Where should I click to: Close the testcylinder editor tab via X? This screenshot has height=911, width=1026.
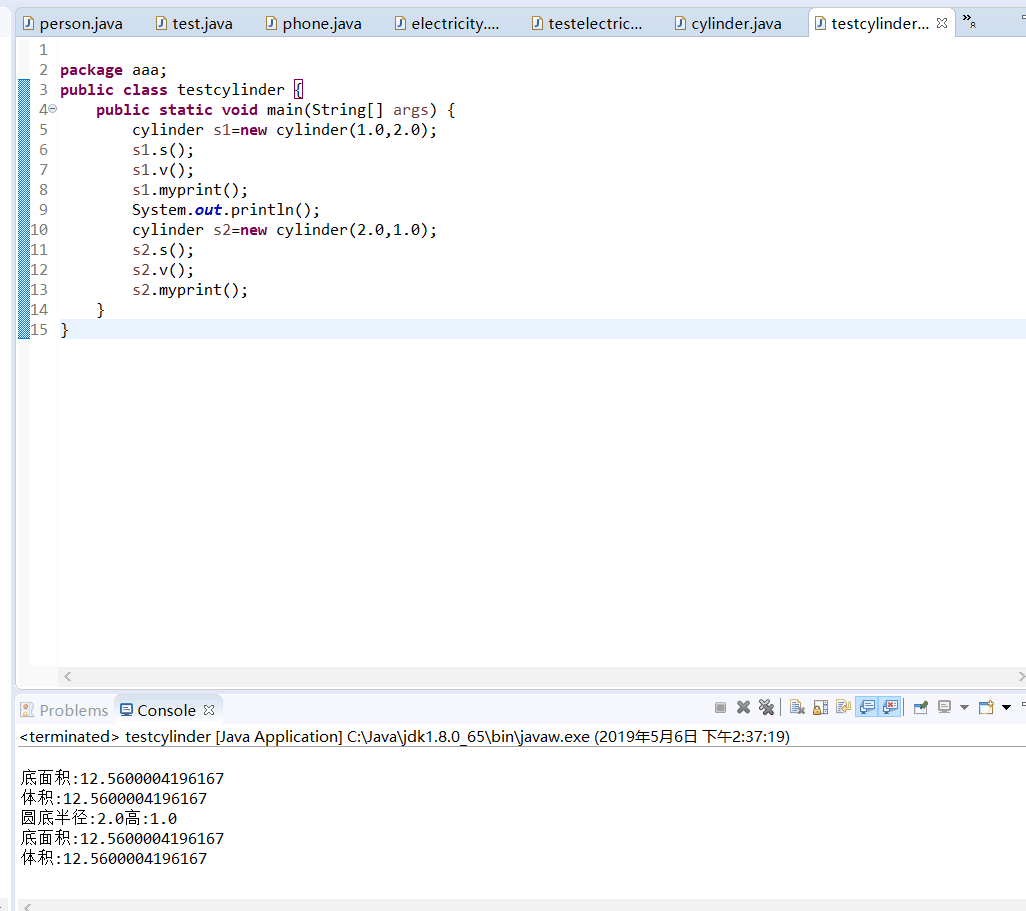tap(942, 23)
